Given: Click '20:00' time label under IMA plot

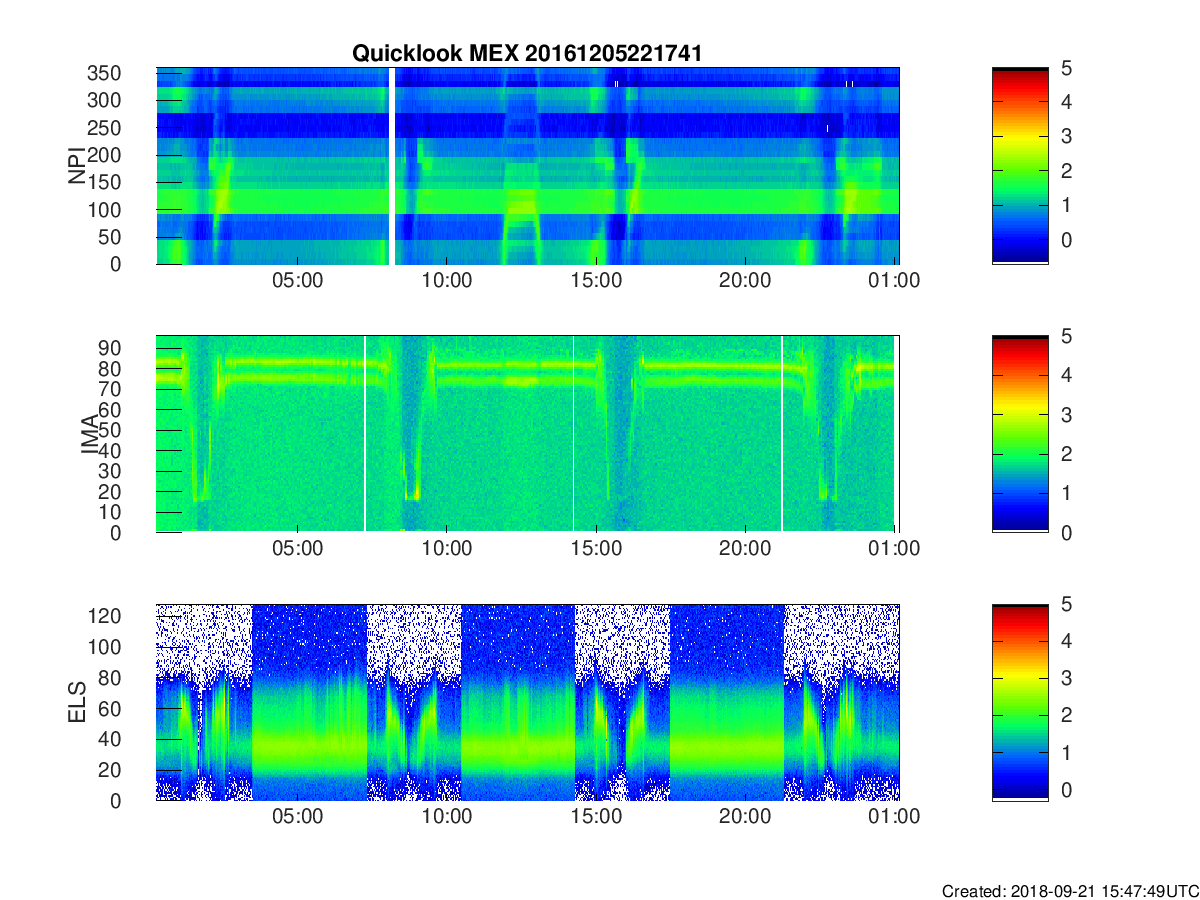Looking at the screenshot, I should pyautogui.click(x=745, y=549).
